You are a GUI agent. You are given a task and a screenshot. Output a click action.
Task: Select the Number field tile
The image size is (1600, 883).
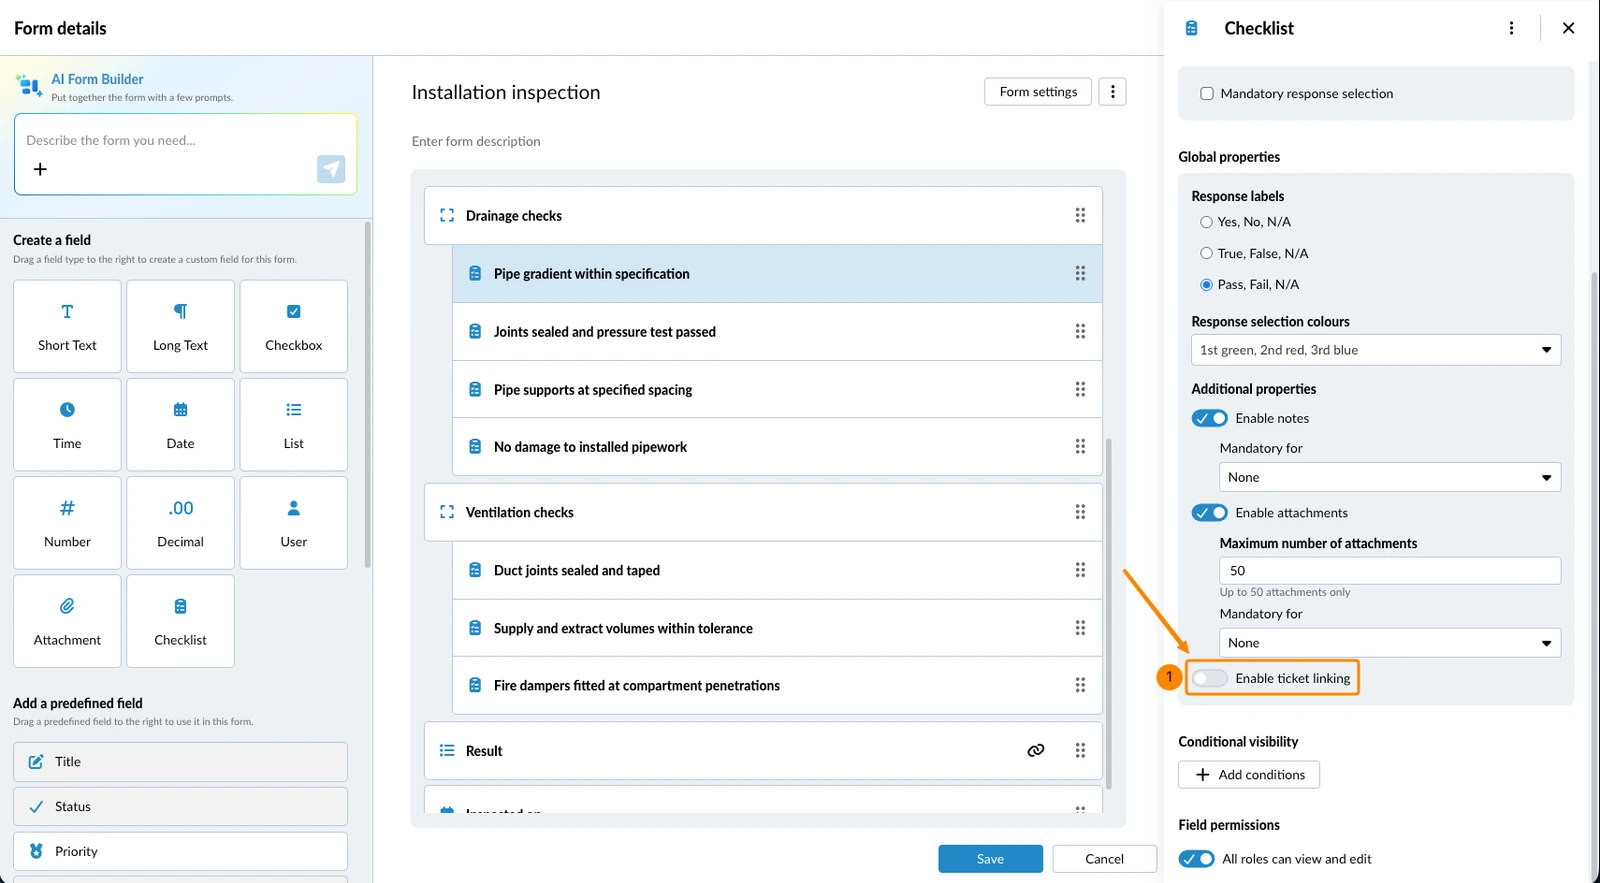pyautogui.click(x=67, y=523)
